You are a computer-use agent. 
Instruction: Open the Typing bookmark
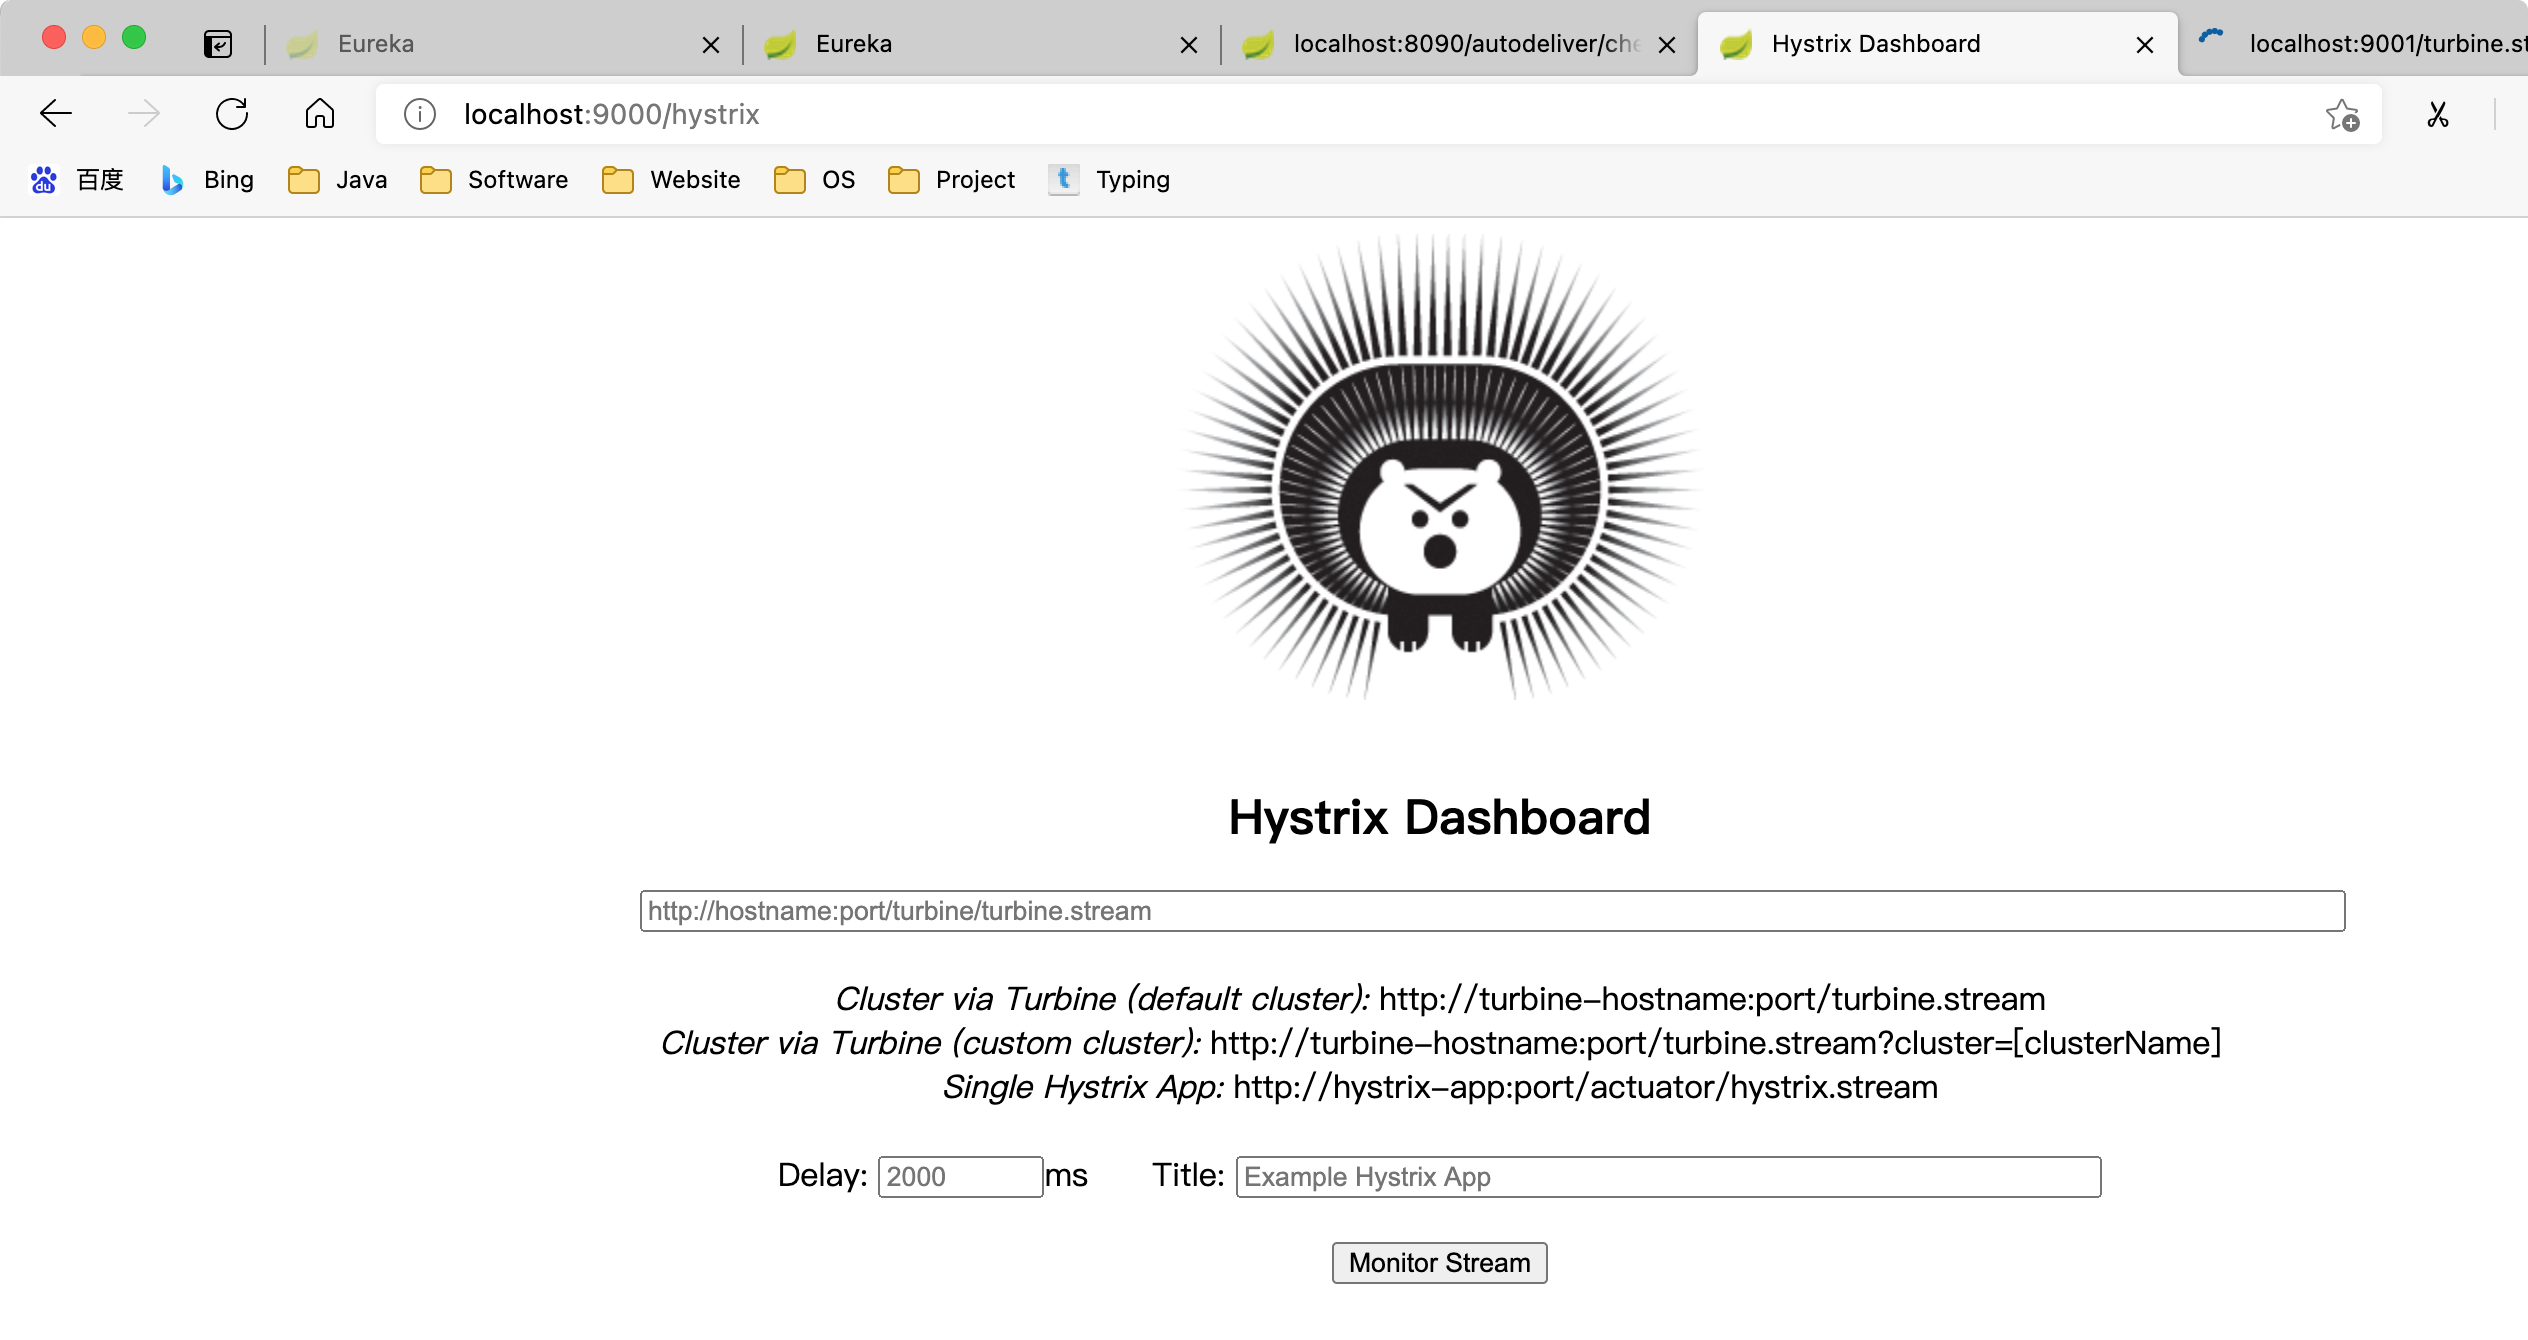(x=1110, y=180)
